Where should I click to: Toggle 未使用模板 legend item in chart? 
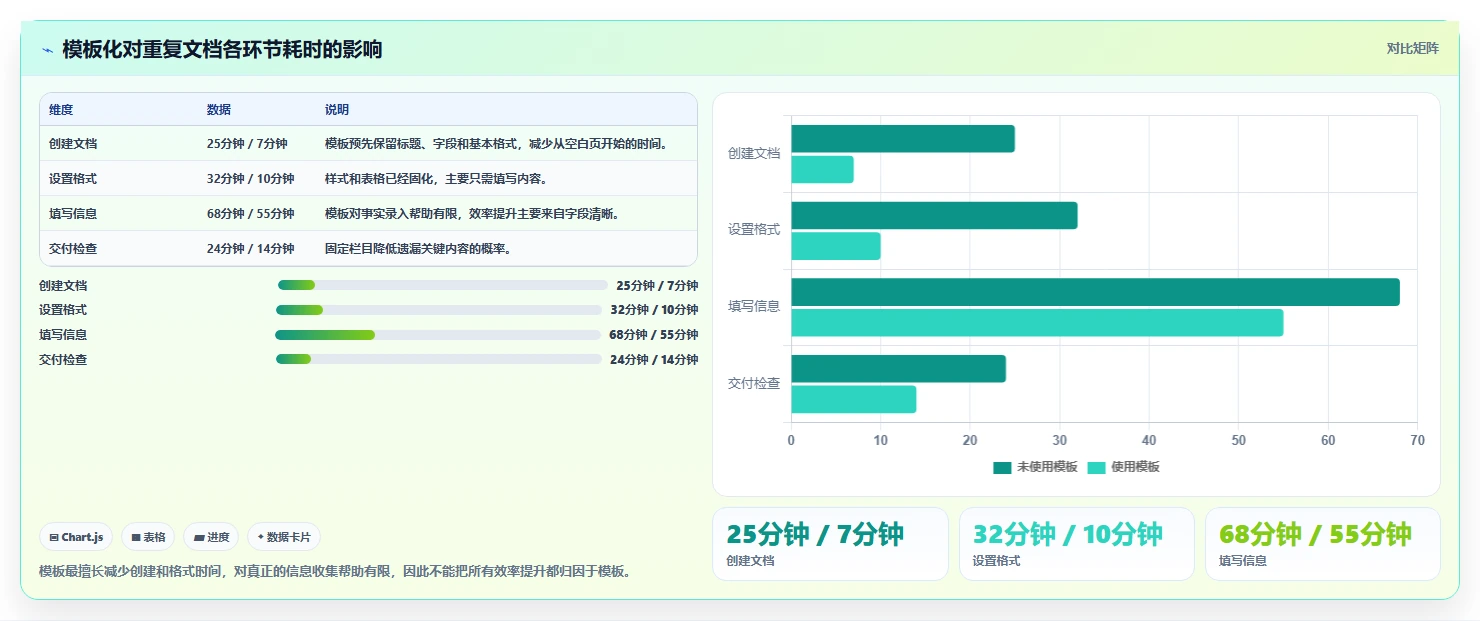pos(1035,467)
